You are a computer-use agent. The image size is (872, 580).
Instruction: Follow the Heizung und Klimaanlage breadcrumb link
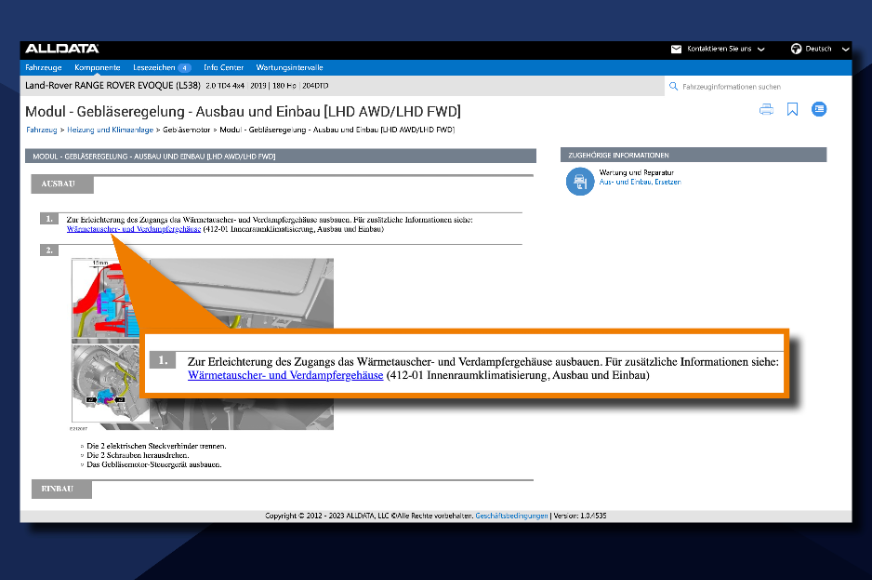(x=110, y=130)
